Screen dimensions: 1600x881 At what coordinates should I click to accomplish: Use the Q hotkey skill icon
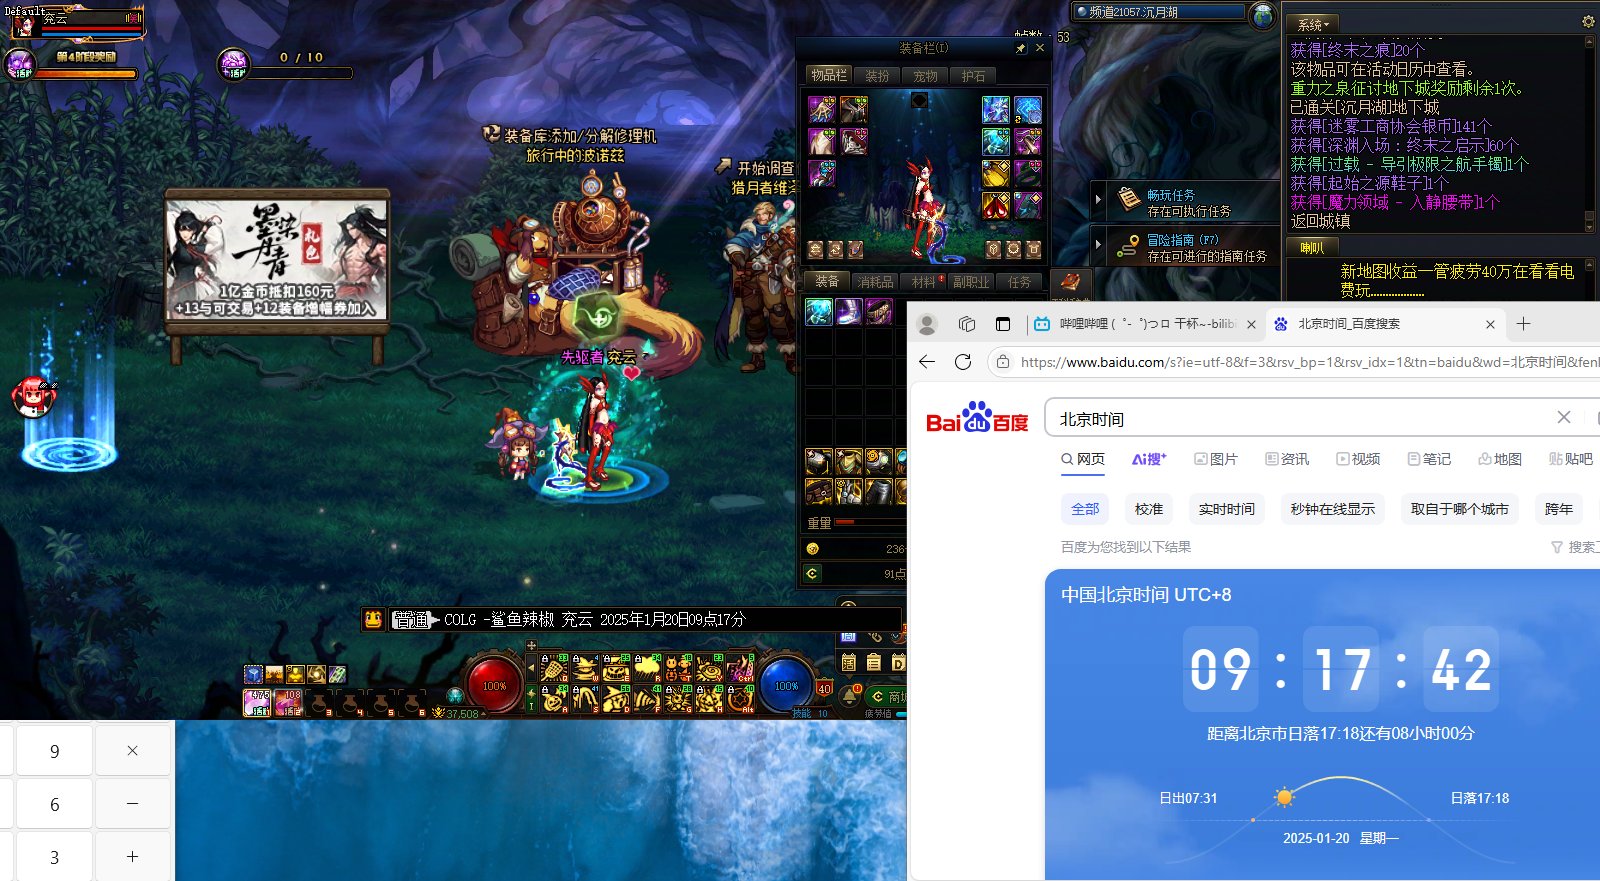click(554, 668)
